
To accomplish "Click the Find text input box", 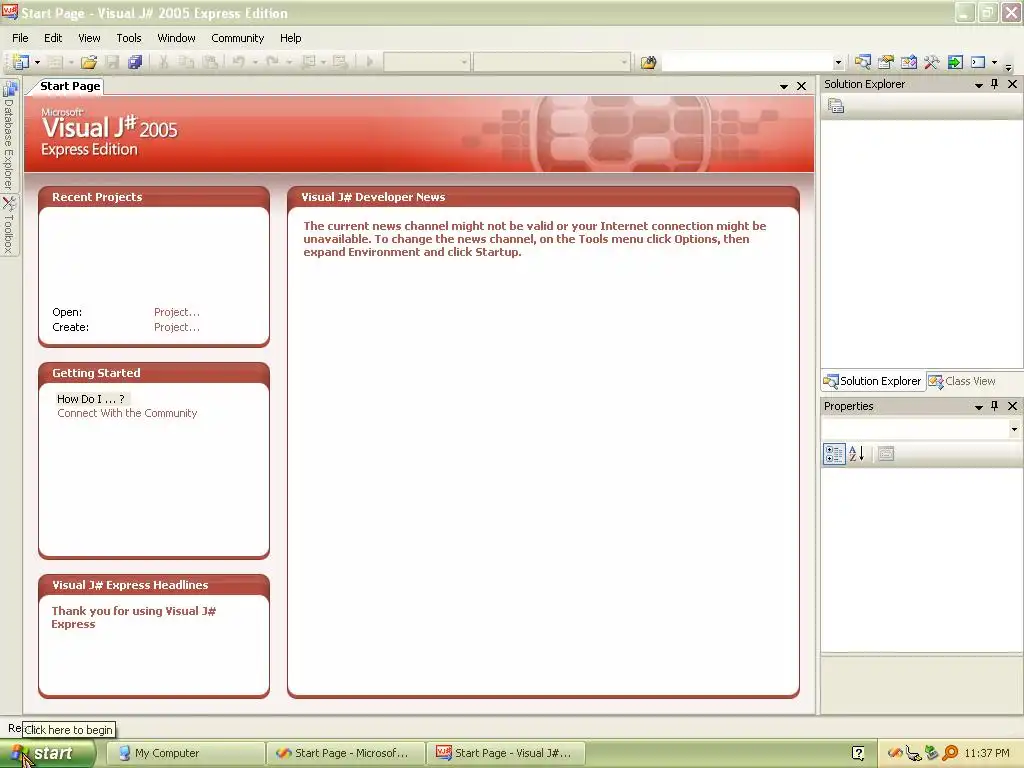I will coord(747,63).
